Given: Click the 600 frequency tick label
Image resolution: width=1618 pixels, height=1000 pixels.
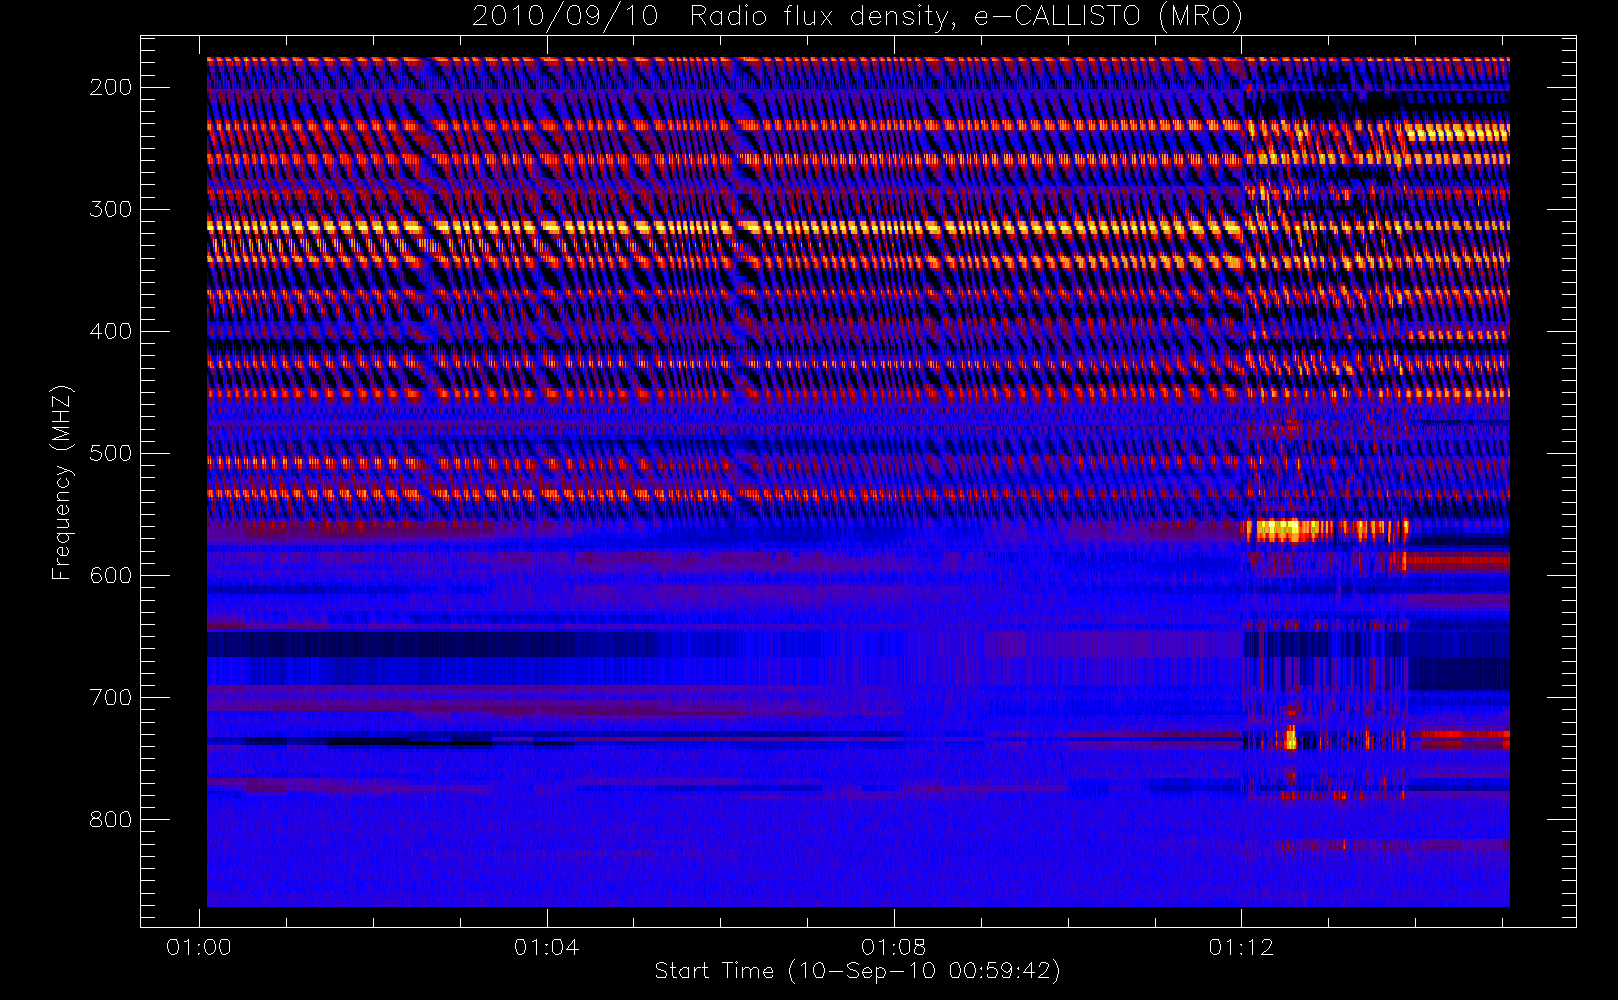Looking at the screenshot, I should coord(111,575).
